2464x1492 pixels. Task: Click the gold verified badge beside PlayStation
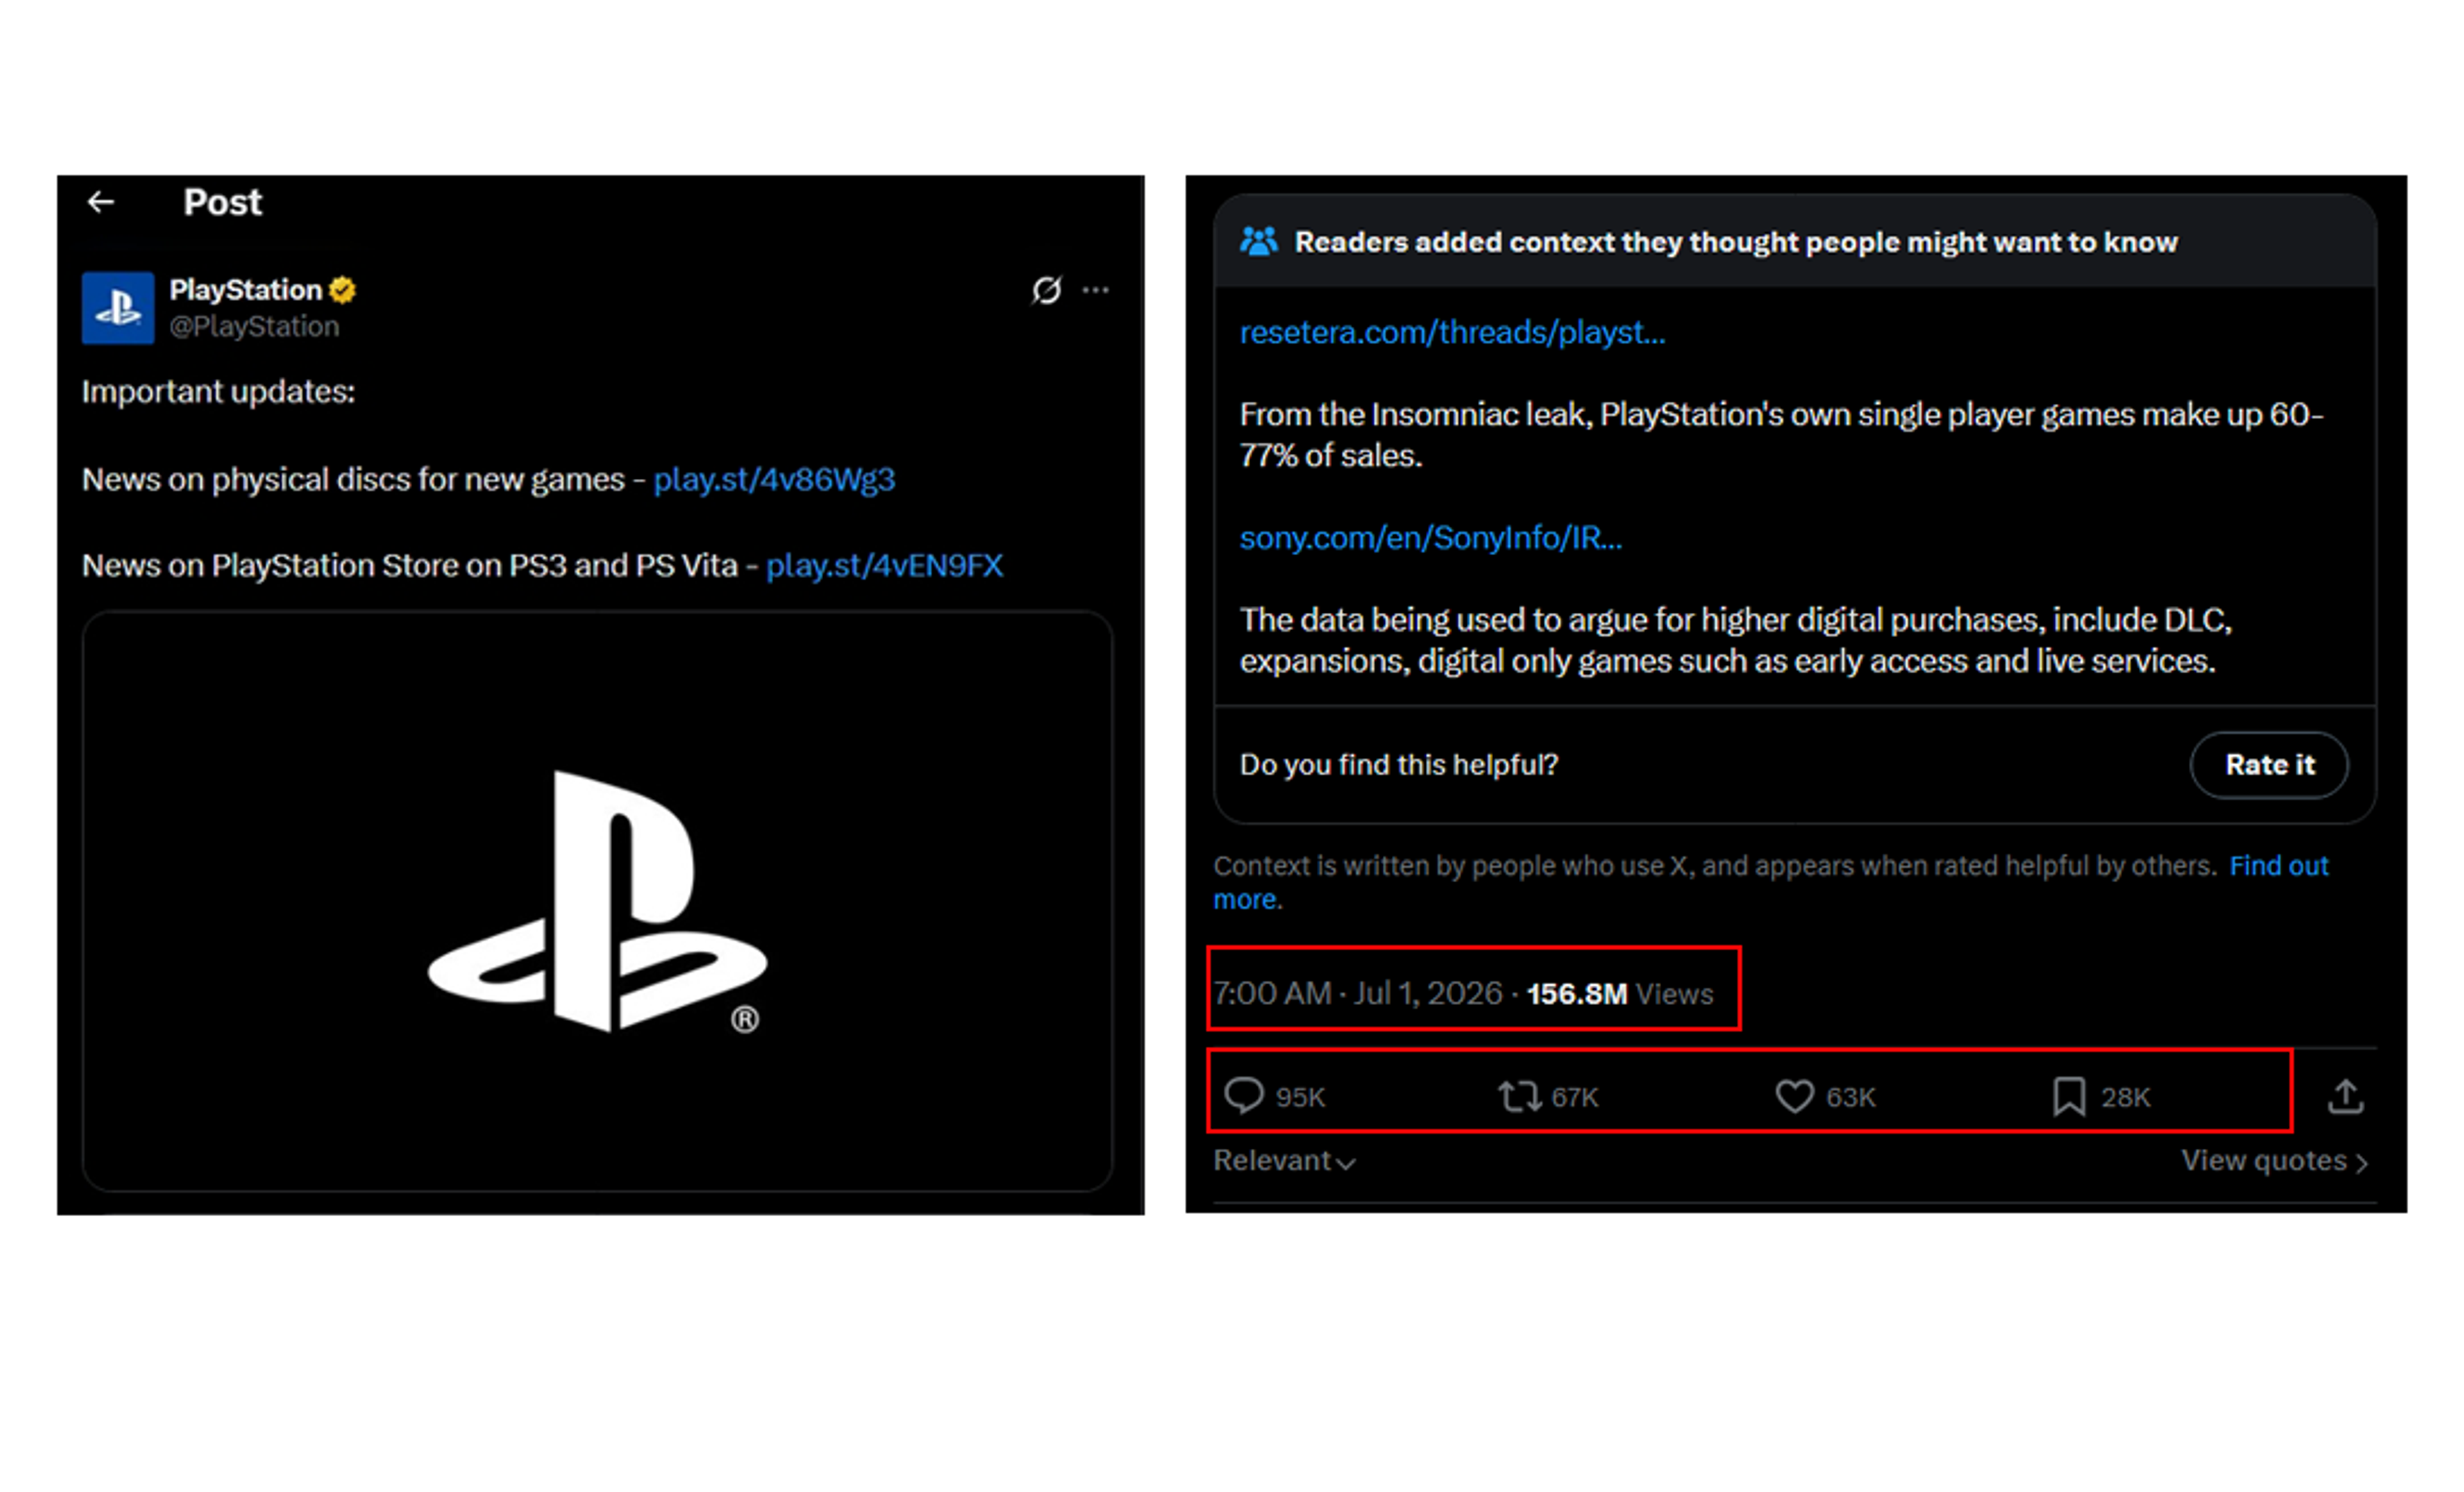[x=342, y=290]
